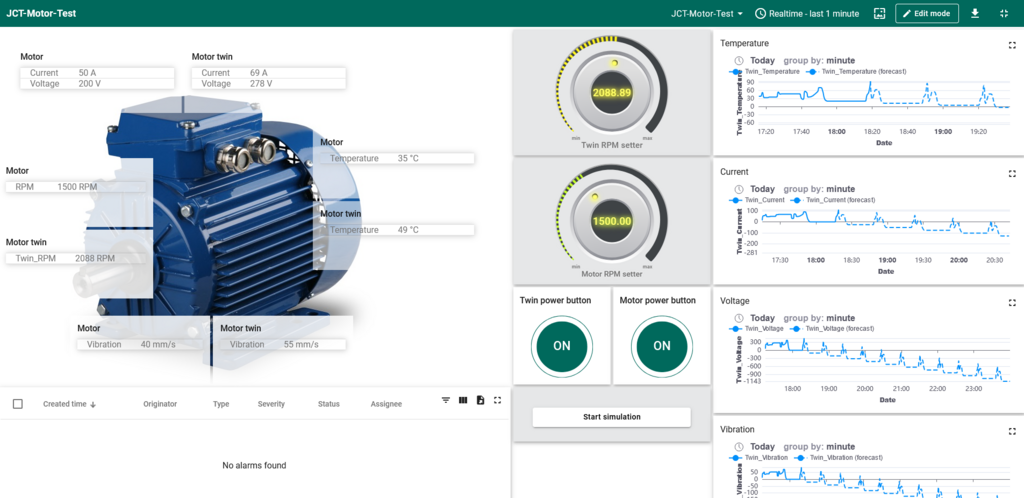Export alarm data with the file icon

pyautogui.click(x=480, y=400)
